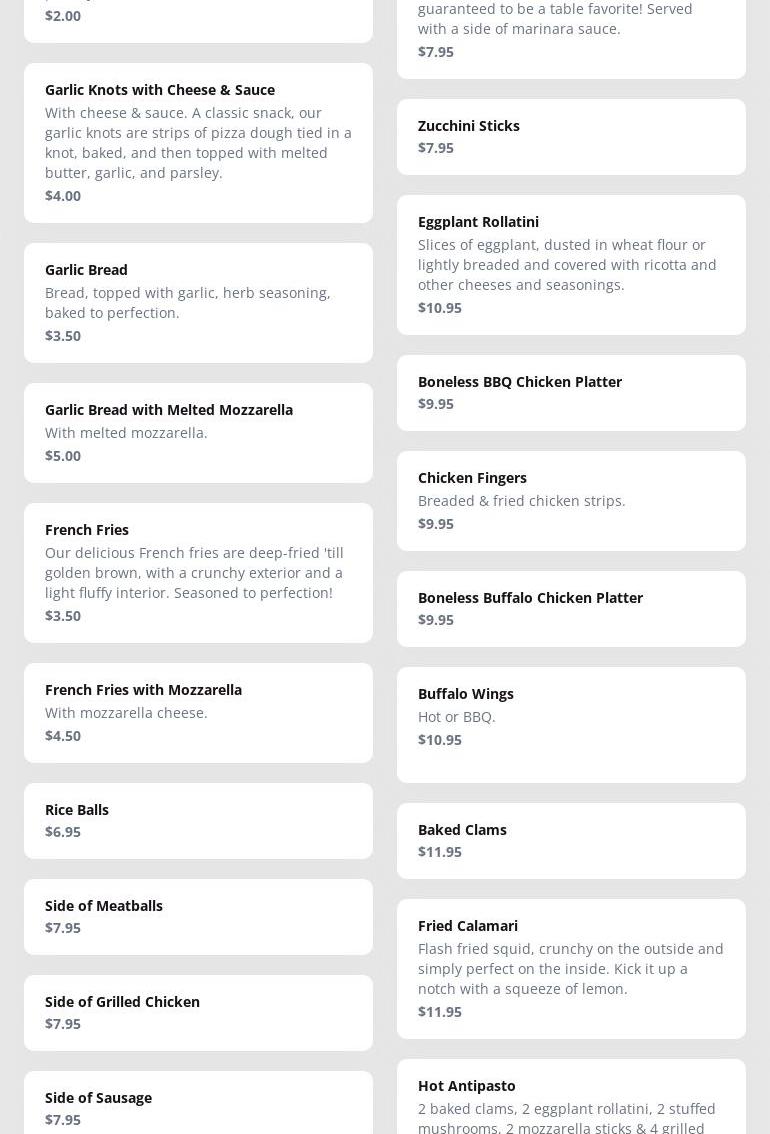
Task: Open the Rice Balls item
Action: [x=198, y=821]
